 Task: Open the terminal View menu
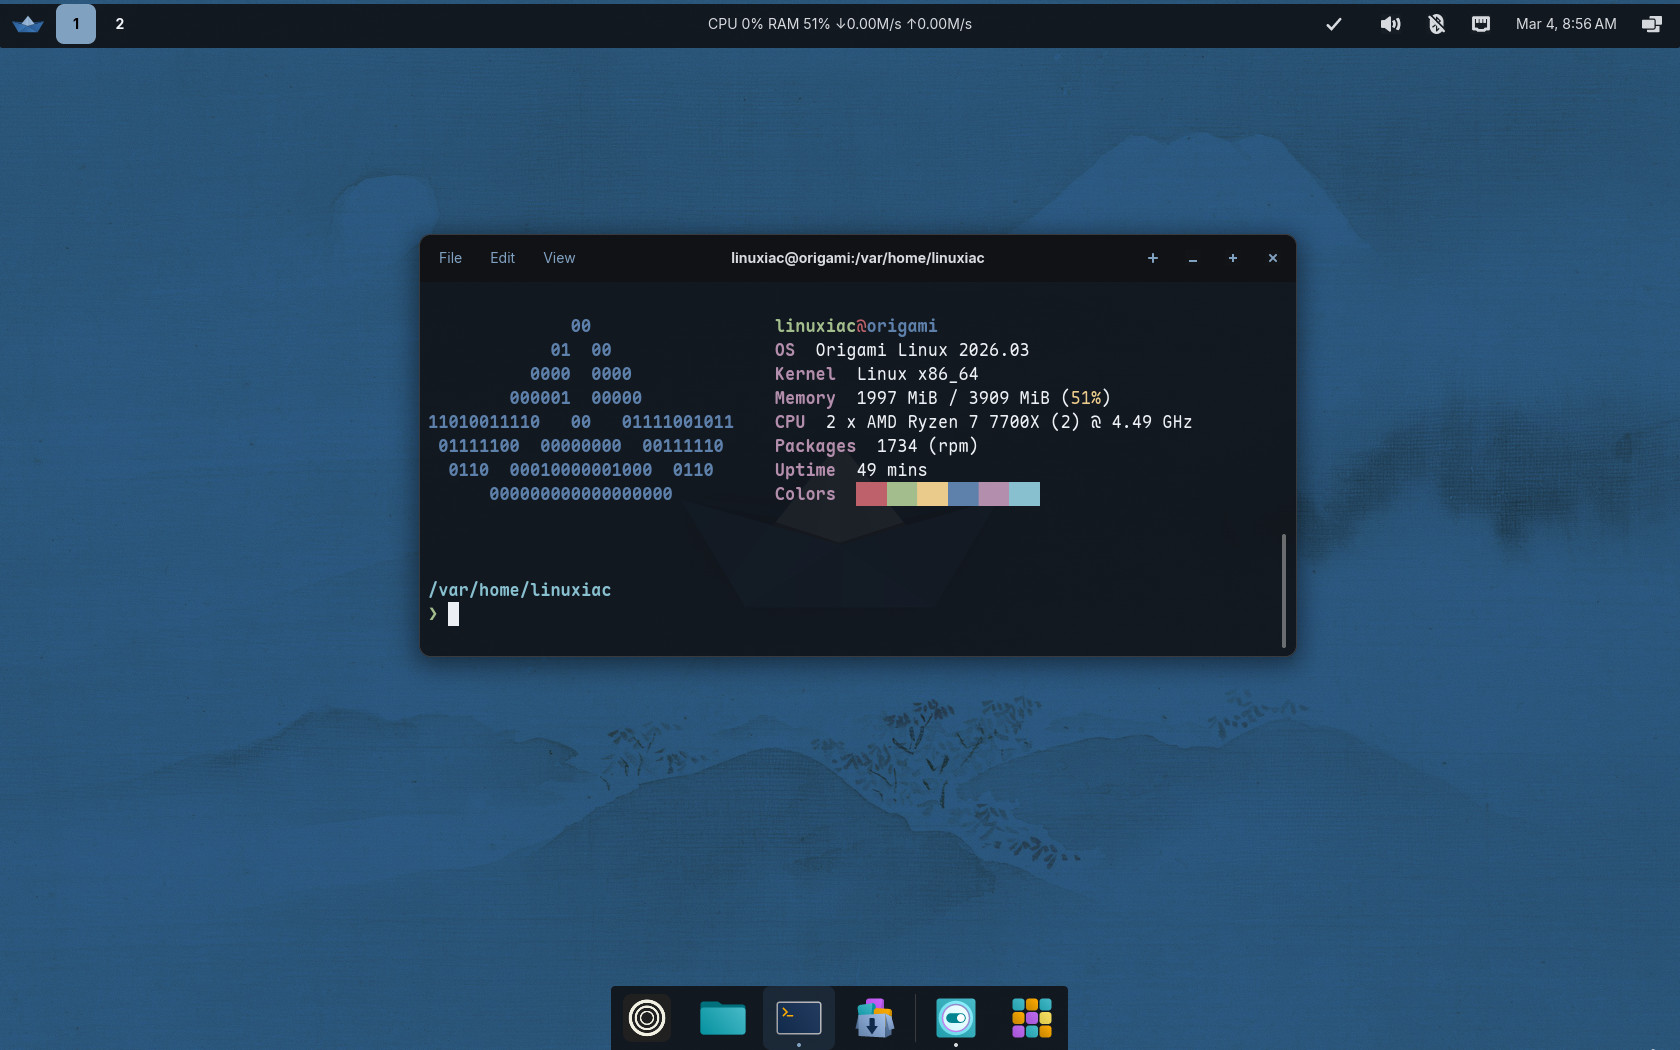tap(559, 258)
